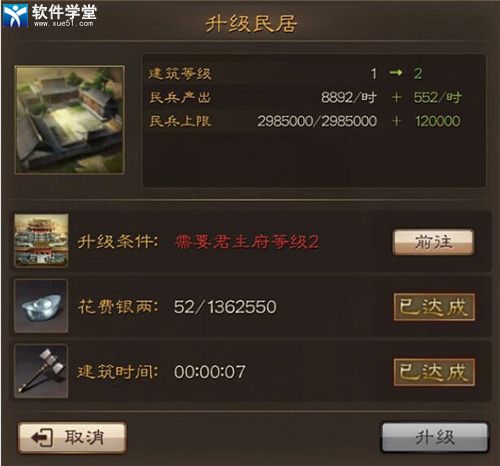500x466 pixels.
Task: Click the 升级民居 title heading
Action: (x=251, y=24)
